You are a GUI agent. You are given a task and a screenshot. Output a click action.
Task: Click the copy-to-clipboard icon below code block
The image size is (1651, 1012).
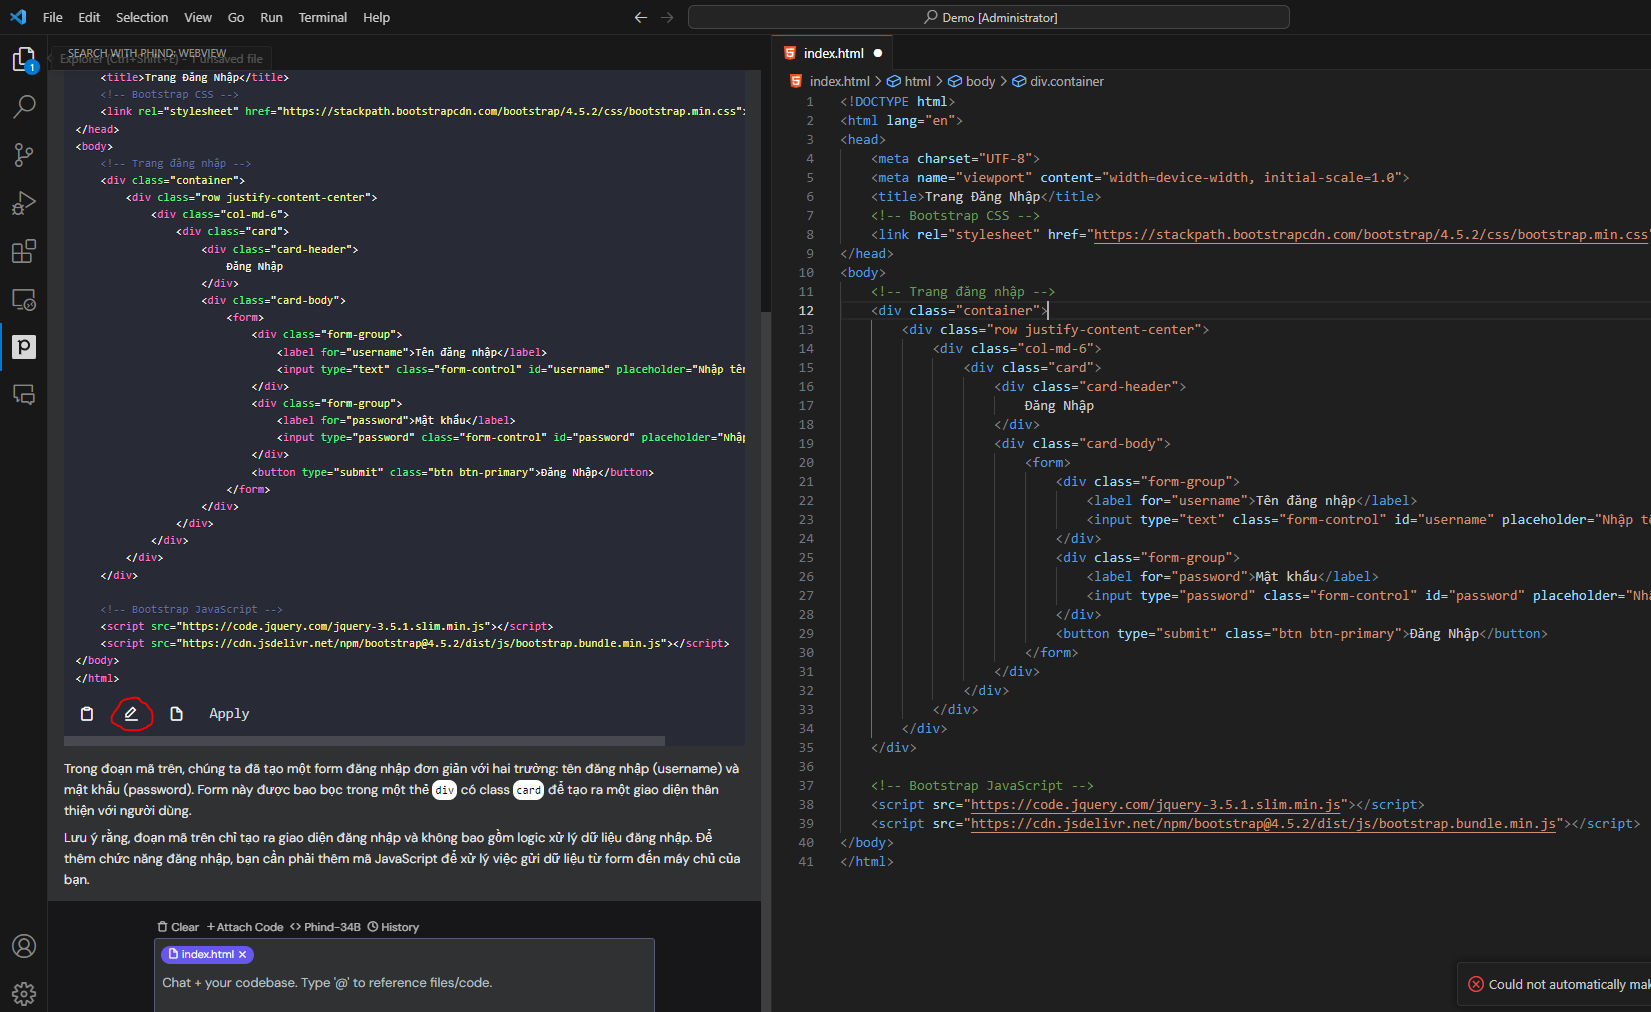tap(87, 714)
